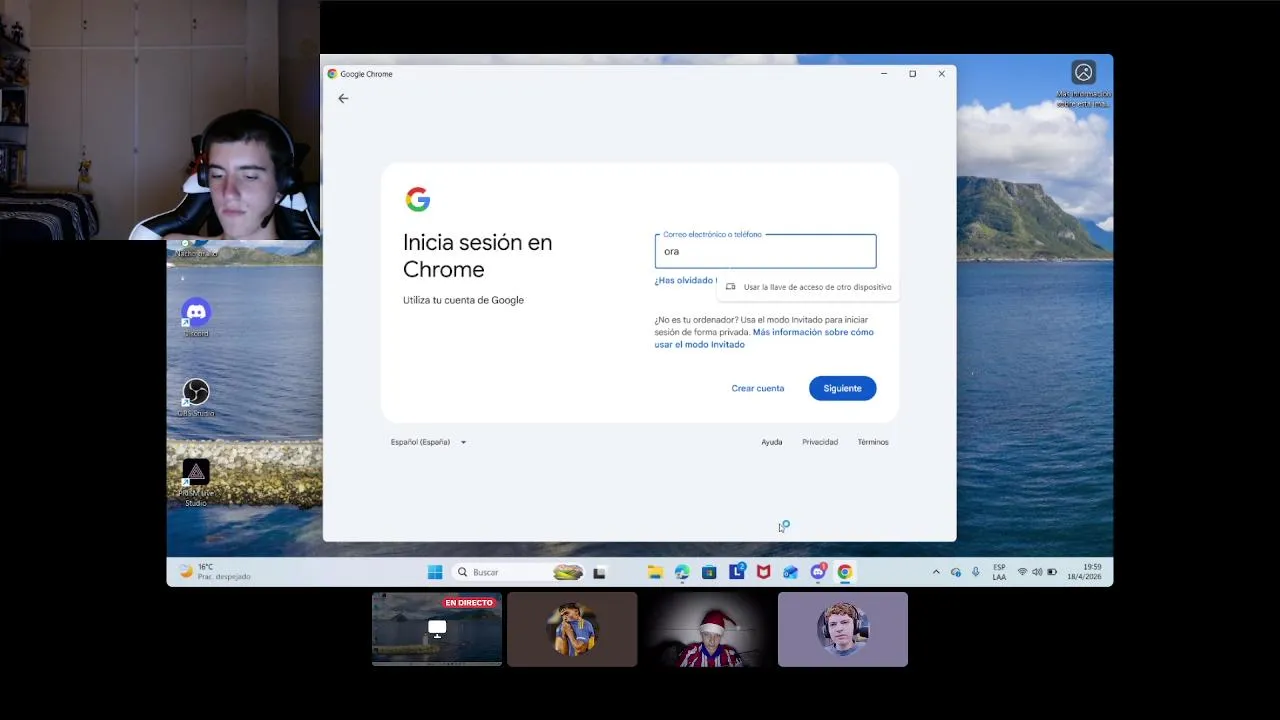The image size is (1280, 720).
Task: Close the Google Chrome sign-in window
Action: [941, 74]
